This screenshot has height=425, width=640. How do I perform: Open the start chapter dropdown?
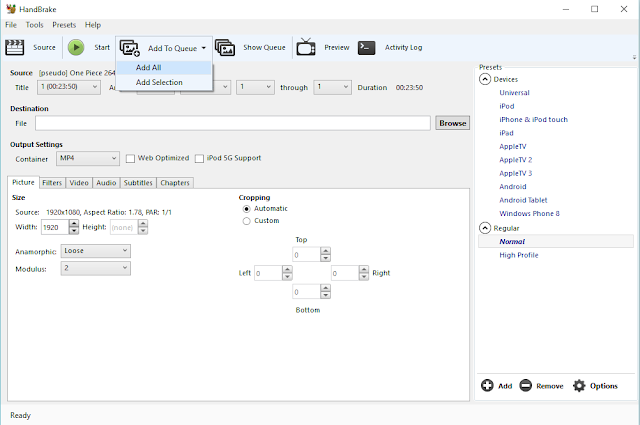tap(255, 87)
